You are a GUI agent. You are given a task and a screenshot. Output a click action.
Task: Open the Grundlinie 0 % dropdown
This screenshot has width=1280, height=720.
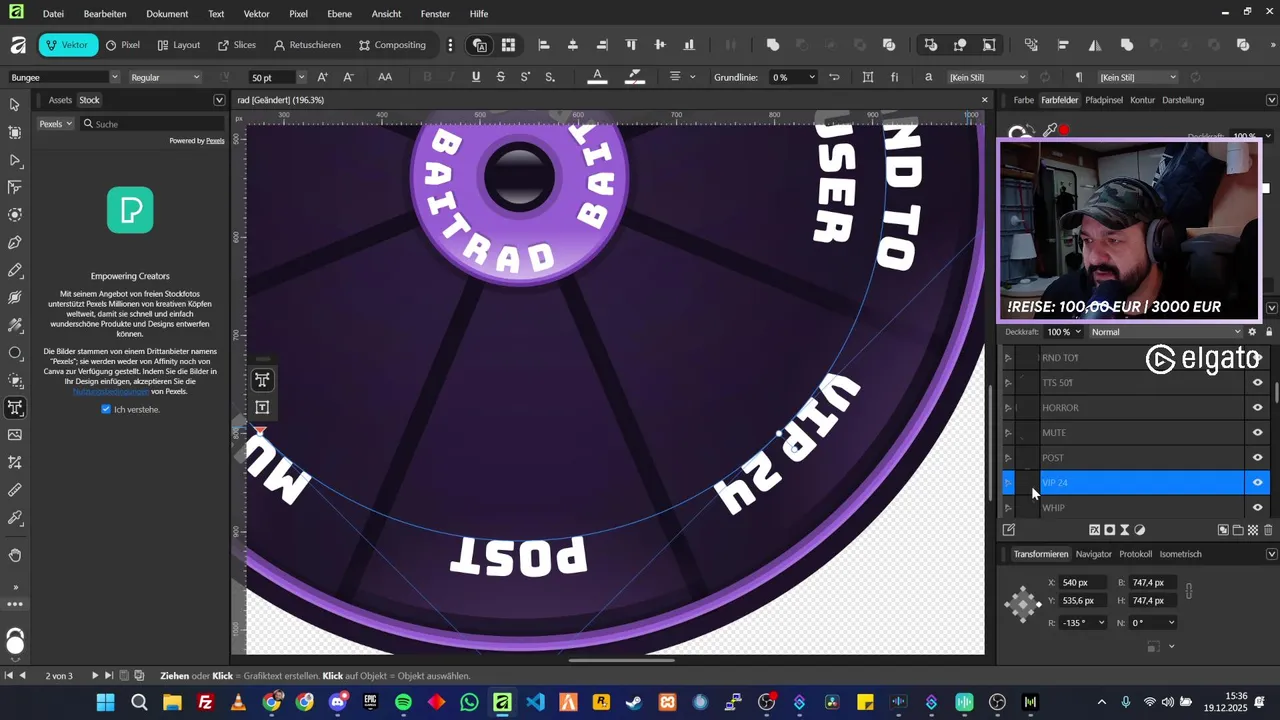pos(811,77)
